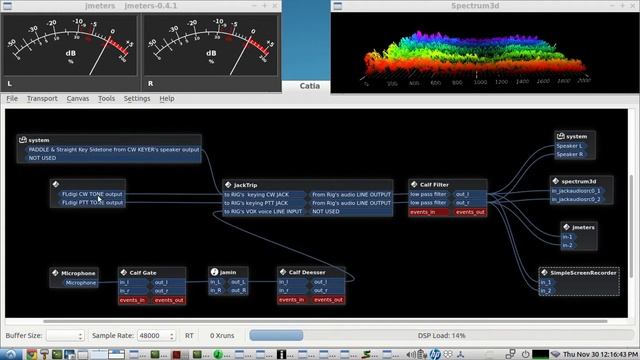
Task: Select JackTrip to RIG's VOX voice LINE INPUT port
Action: coord(264,211)
